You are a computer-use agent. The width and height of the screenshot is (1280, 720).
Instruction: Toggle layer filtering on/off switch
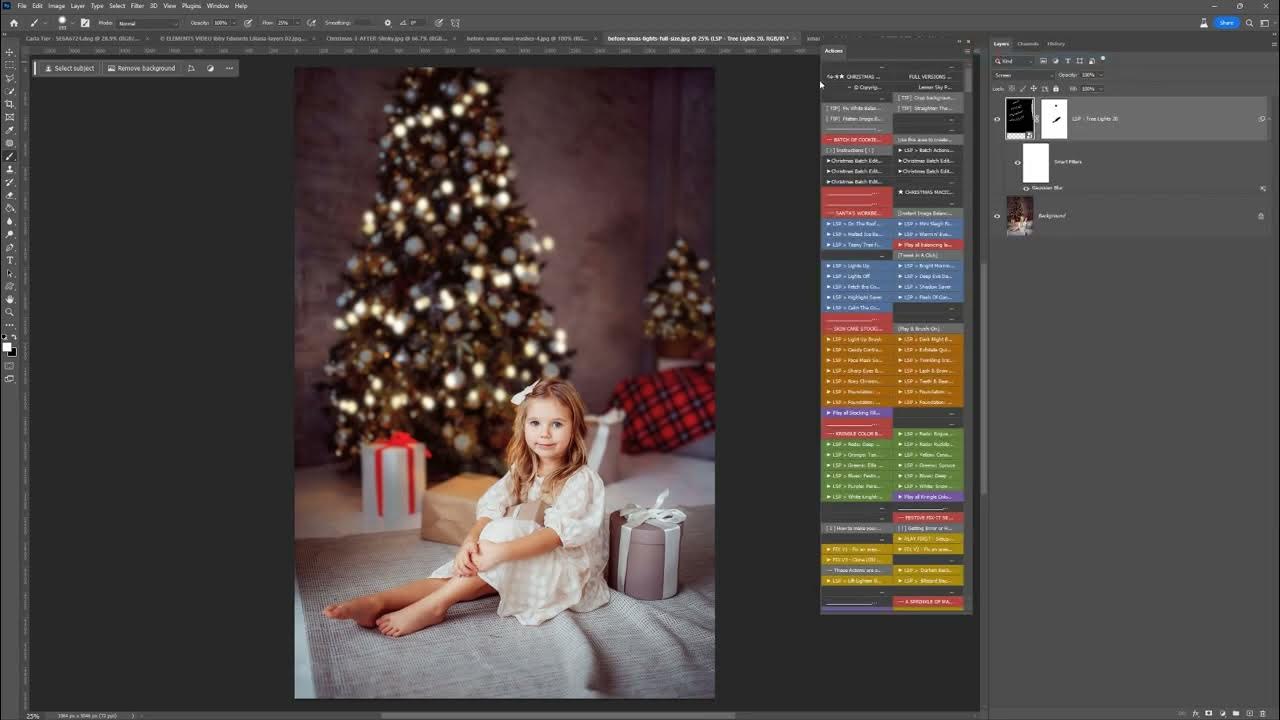click(x=1103, y=59)
